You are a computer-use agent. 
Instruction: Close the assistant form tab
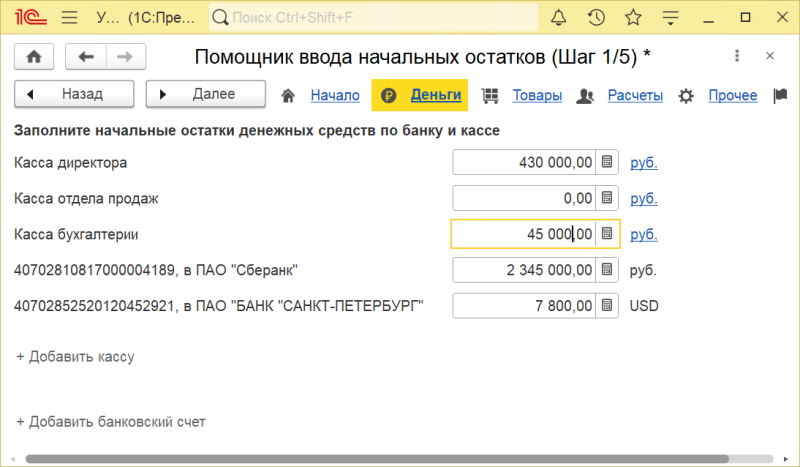[x=770, y=56]
